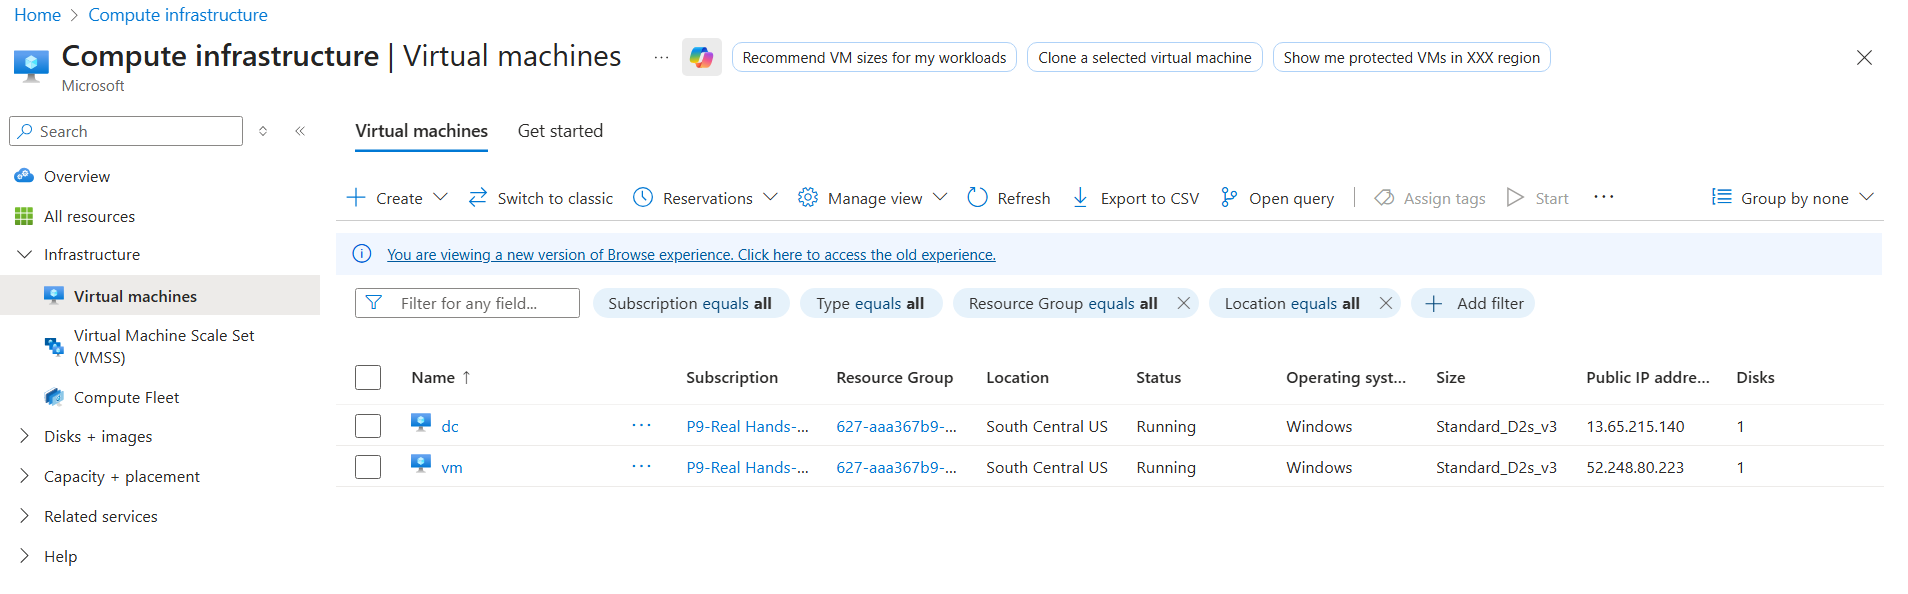Expand Related services group
This screenshot has height=594, width=1908.
(x=24, y=516)
